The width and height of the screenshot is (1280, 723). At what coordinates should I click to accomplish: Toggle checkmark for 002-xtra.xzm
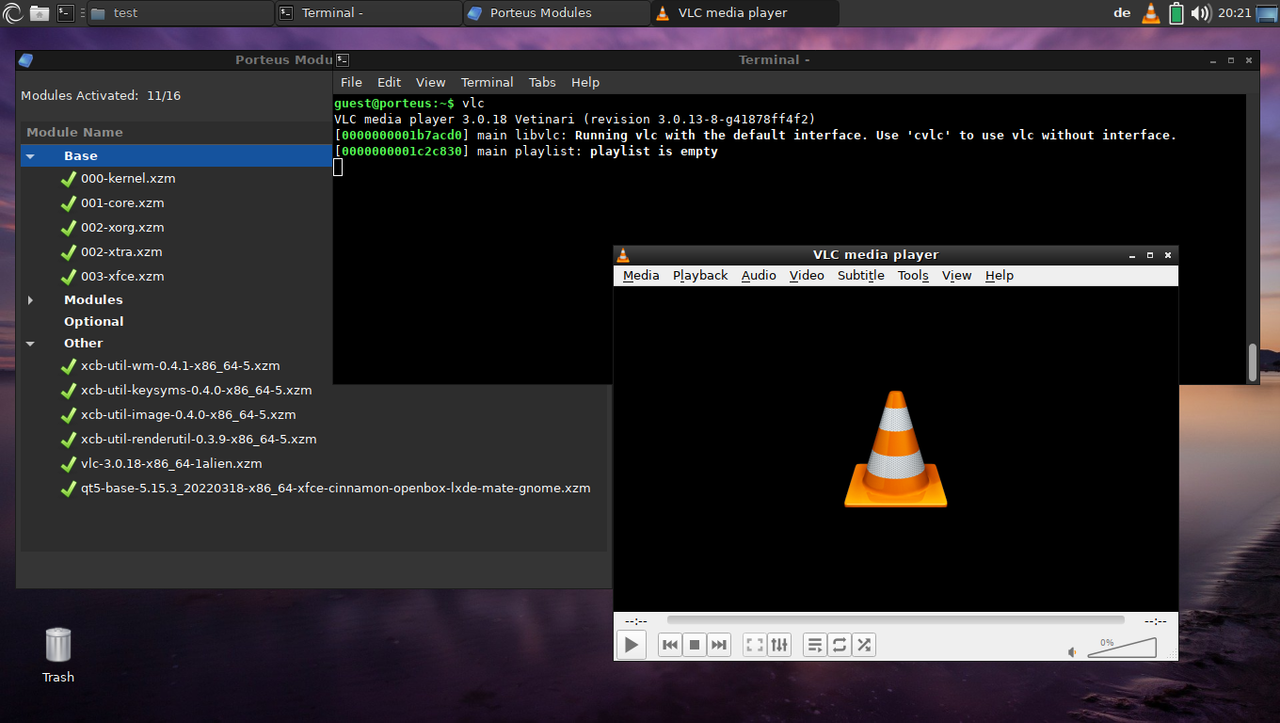click(68, 252)
